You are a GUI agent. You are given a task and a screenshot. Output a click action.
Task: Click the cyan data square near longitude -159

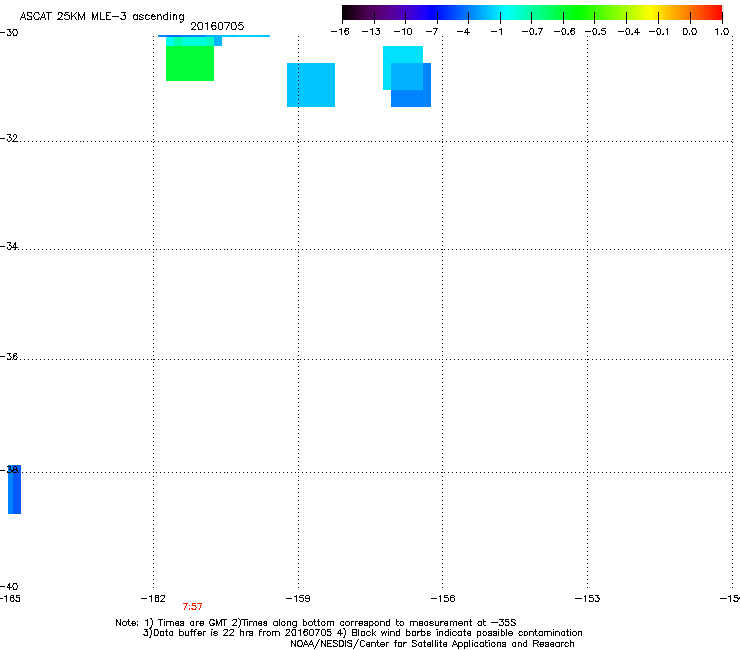point(311,85)
